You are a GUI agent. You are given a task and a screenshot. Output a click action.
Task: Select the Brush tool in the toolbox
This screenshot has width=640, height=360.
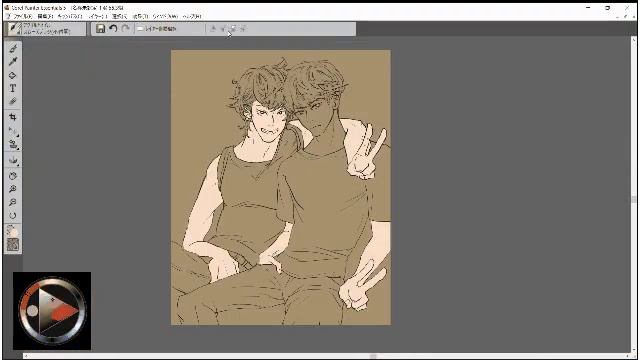(x=13, y=49)
